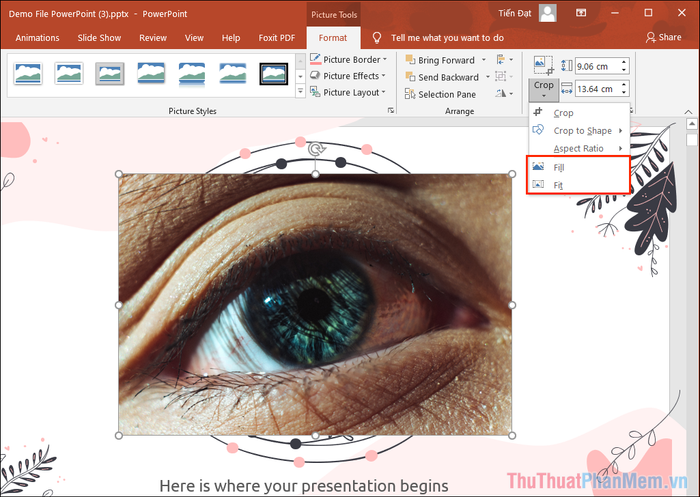
Task: Click Send Backward button
Action: [x=442, y=77]
